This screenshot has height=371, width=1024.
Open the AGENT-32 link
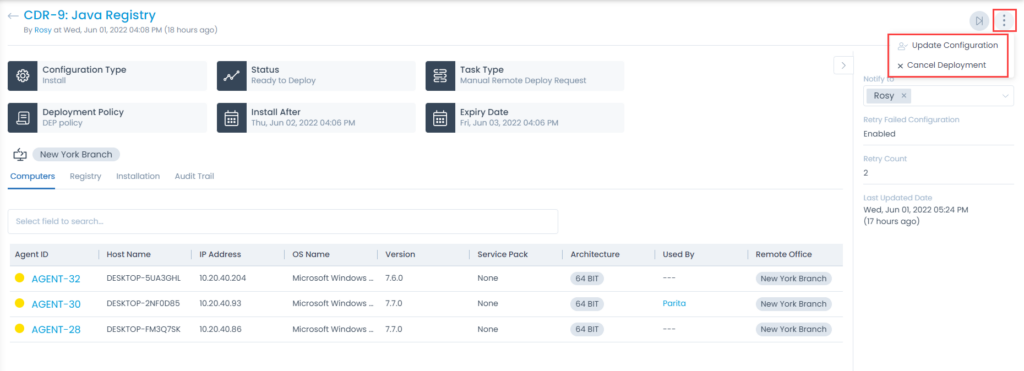[x=56, y=279]
